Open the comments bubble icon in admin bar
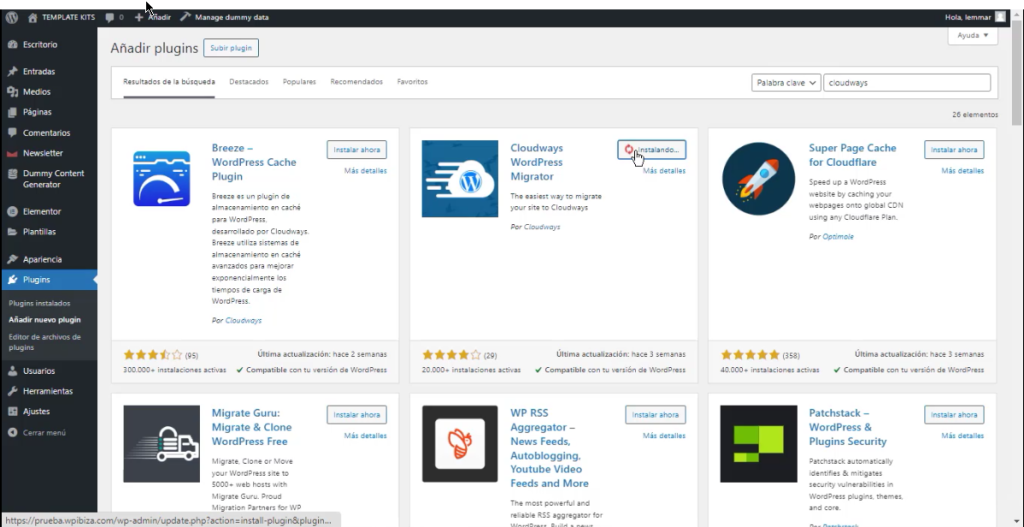This screenshot has height=527, width=1024. pyautogui.click(x=111, y=17)
